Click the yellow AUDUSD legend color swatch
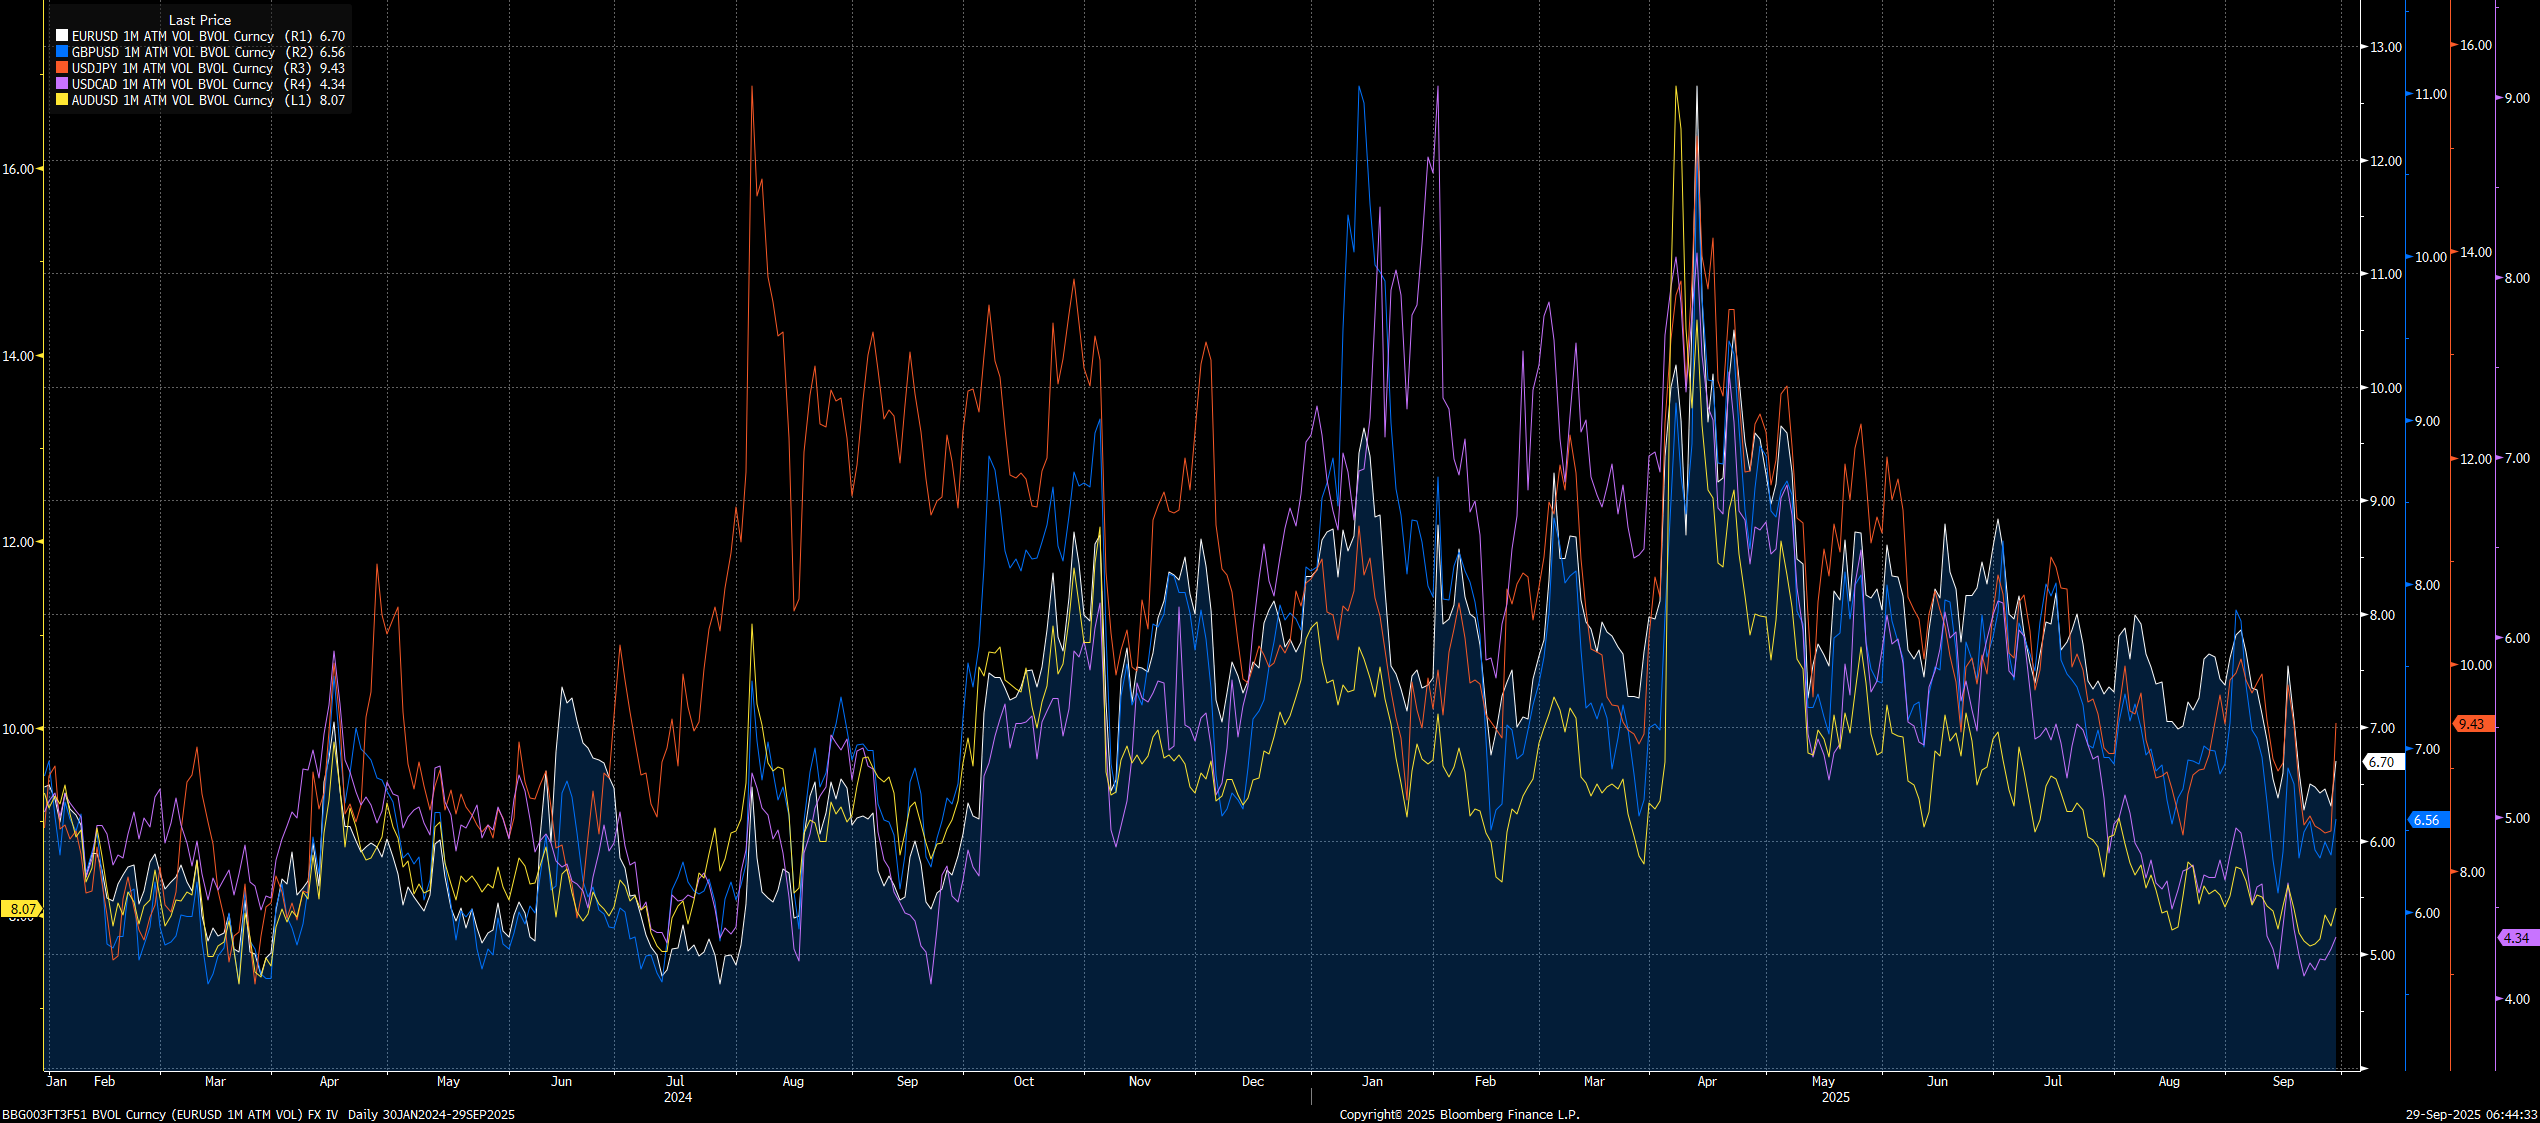Image resolution: width=2540 pixels, height=1123 pixels. [62, 100]
